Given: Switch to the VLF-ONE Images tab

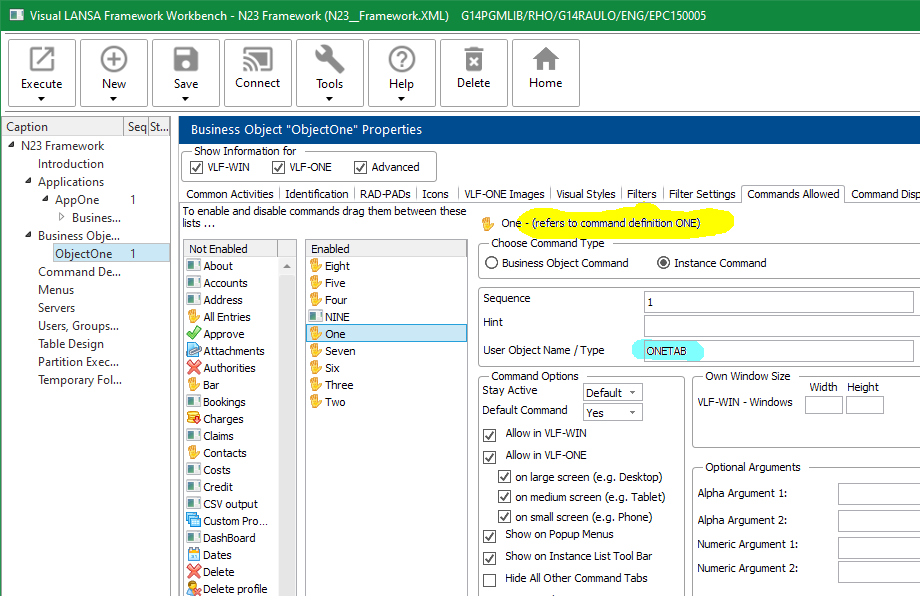Looking at the screenshot, I should pyautogui.click(x=505, y=194).
